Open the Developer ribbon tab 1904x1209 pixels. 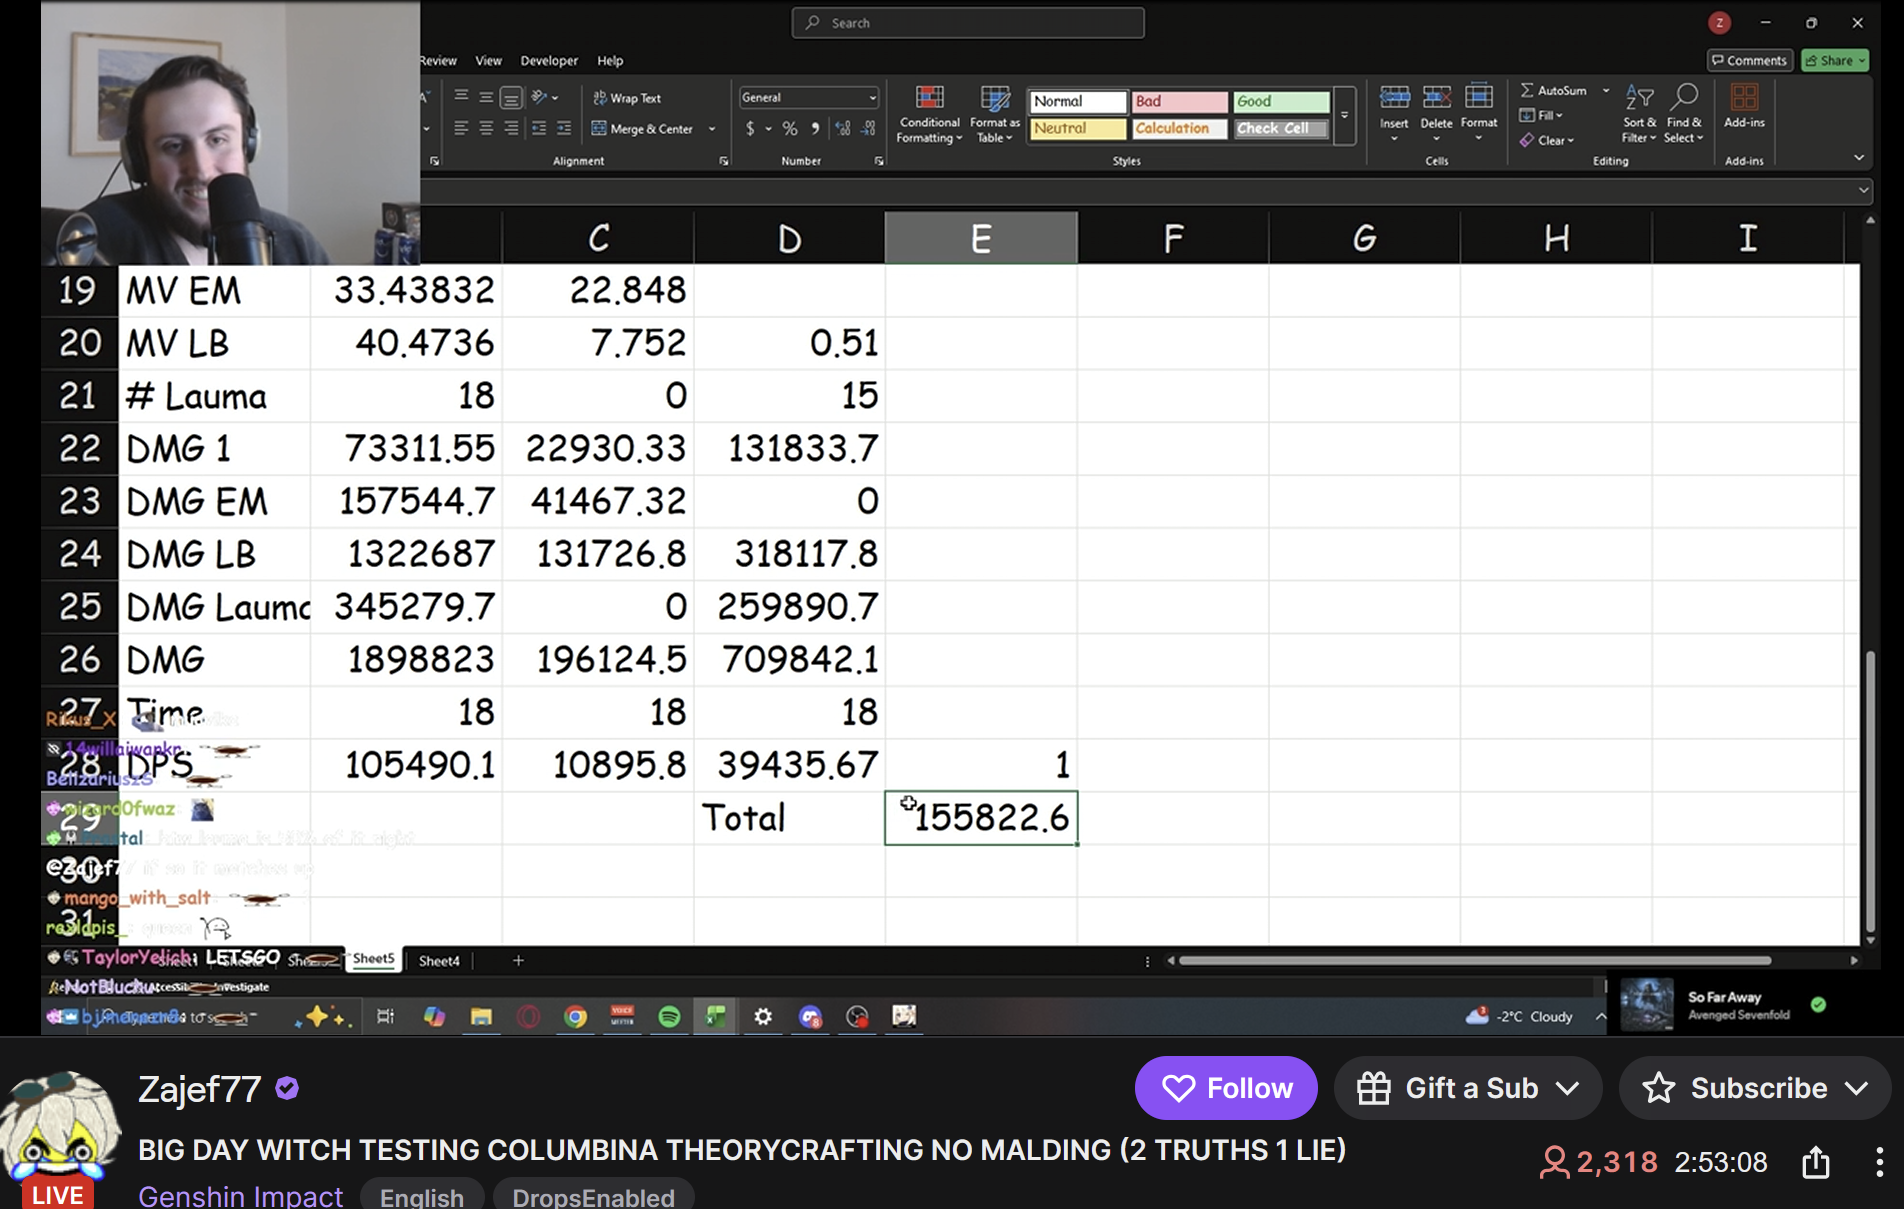[x=549, y=61]
